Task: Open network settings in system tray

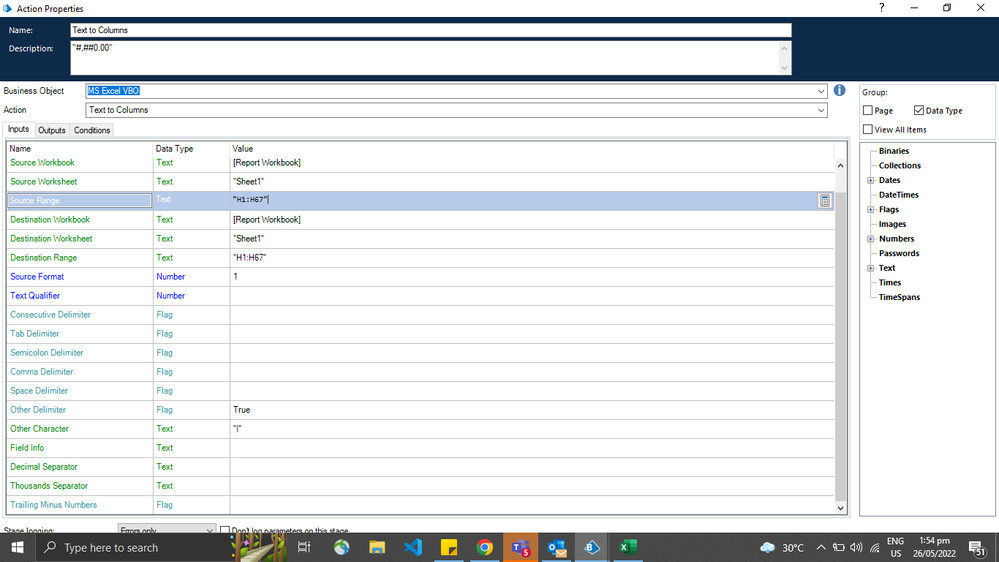Action: 875,548
